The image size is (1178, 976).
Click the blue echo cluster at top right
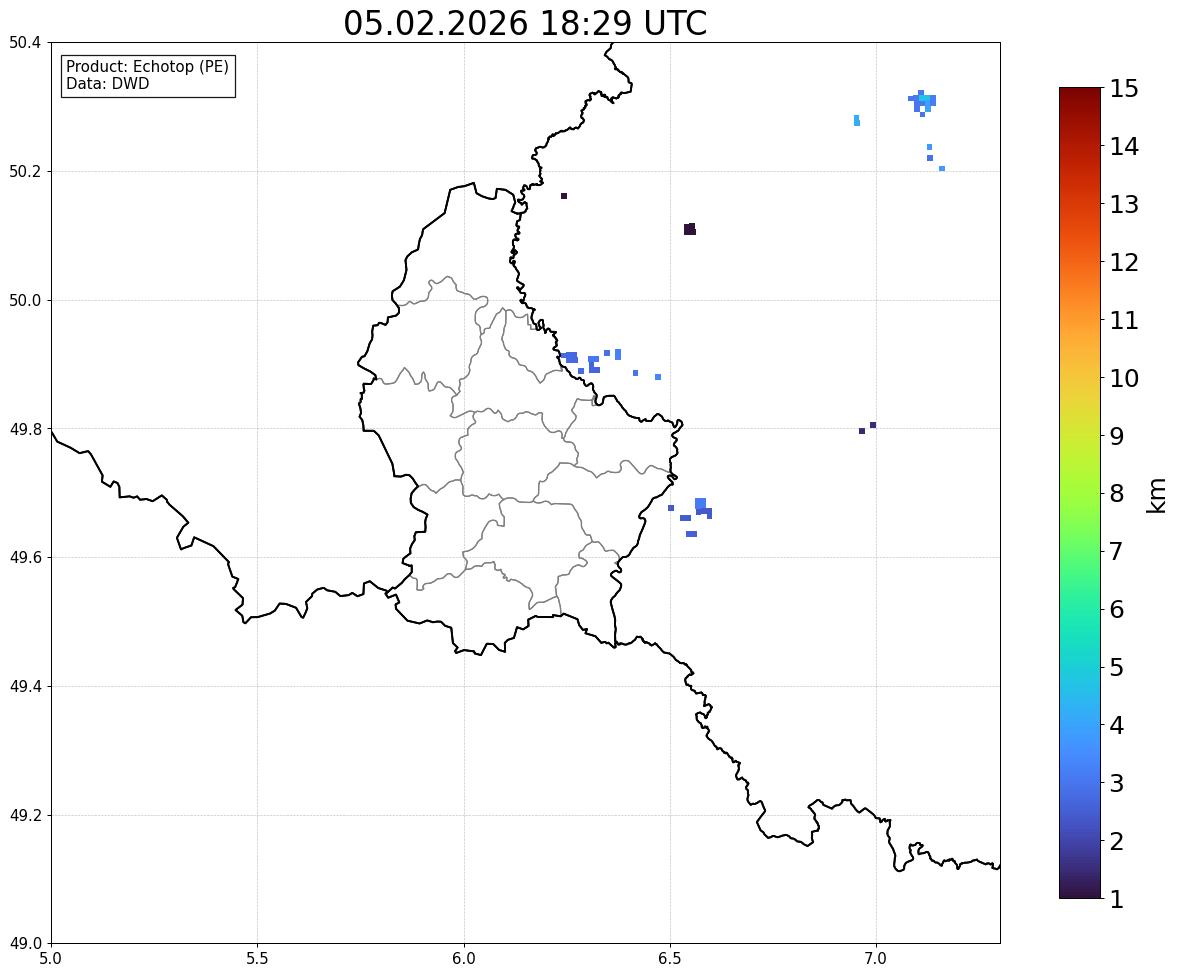pos(922,103)
